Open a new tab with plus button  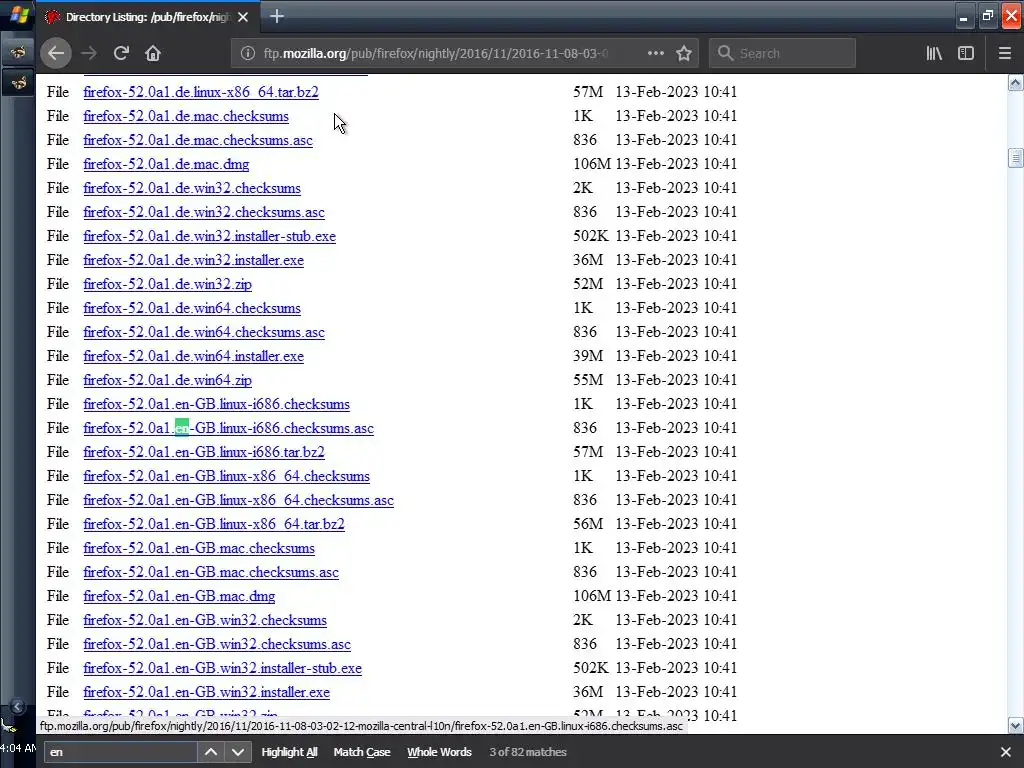[277, 16]
